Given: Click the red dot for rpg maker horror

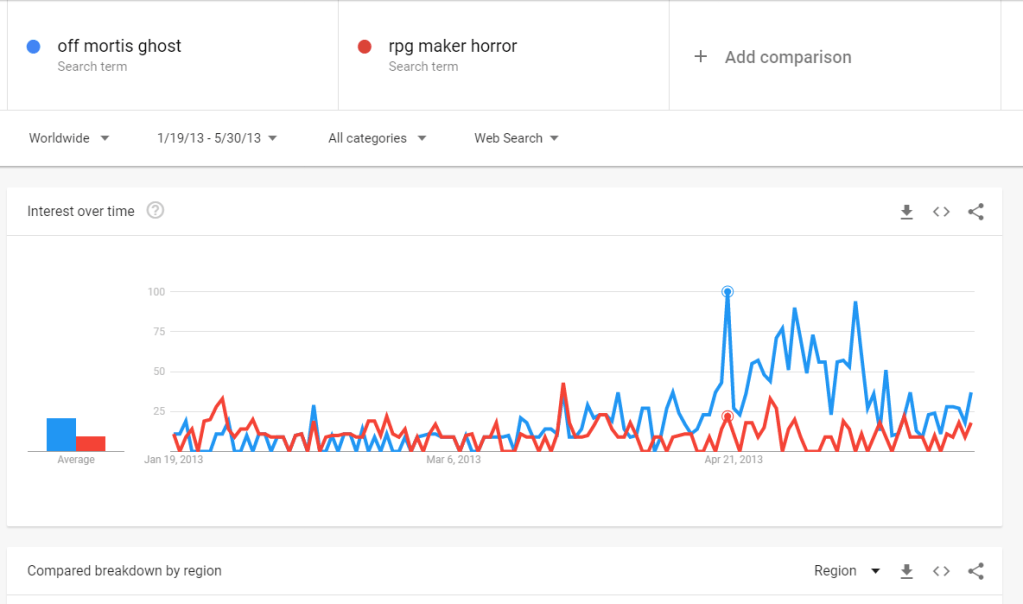Looking at the screenshot, I should coord(365,46).
